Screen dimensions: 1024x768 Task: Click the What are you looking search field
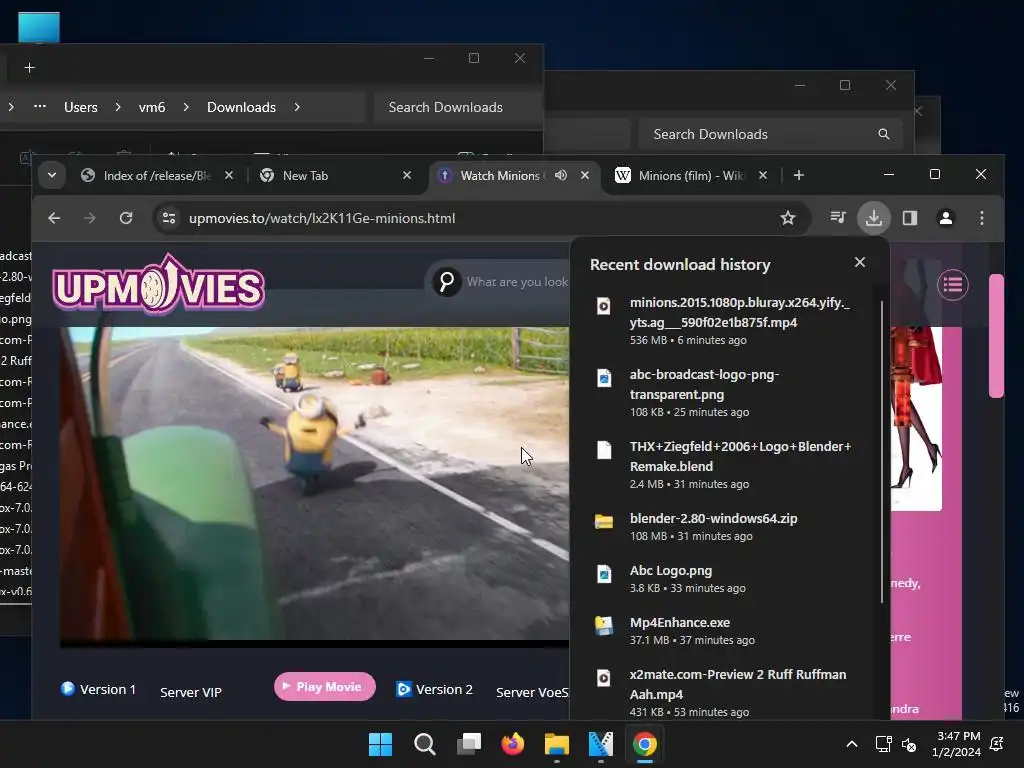pos(517,281)
